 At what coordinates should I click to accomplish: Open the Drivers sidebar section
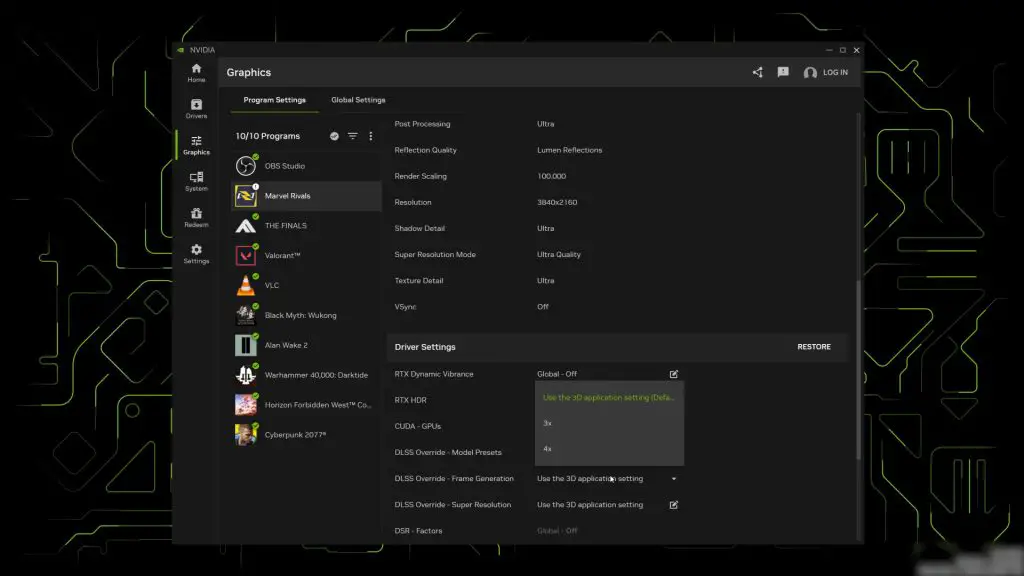pyautogui.click(x=196, y=108)
